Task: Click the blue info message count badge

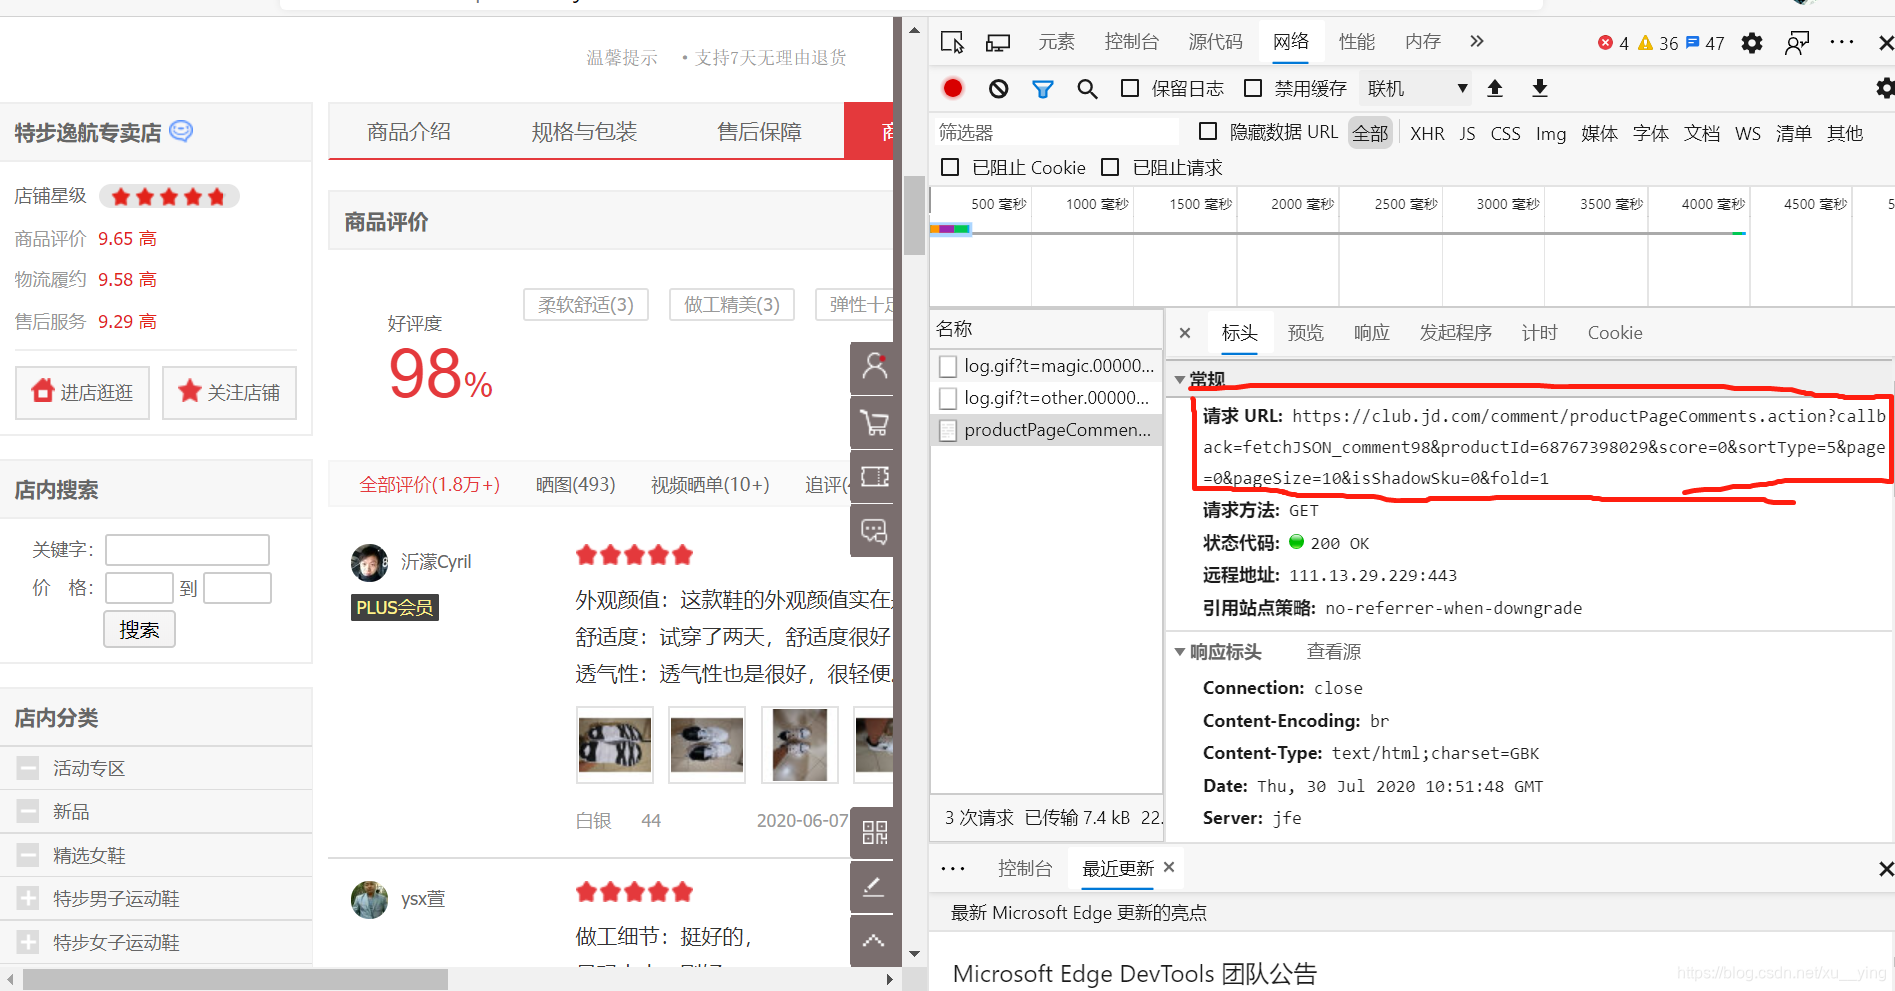Action: click(1705, 43)
